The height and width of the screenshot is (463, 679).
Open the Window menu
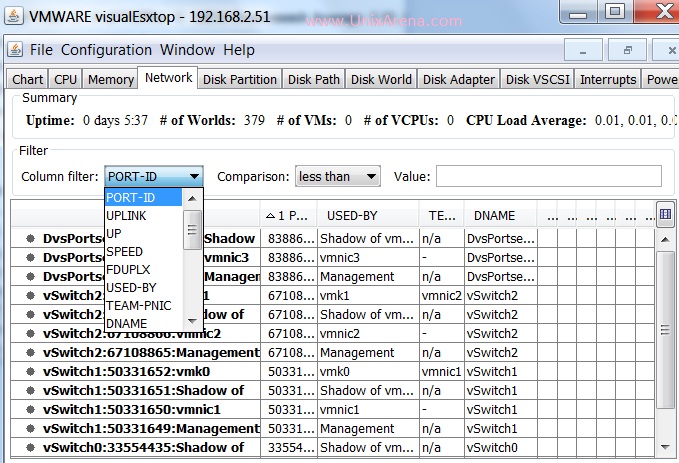187,50
